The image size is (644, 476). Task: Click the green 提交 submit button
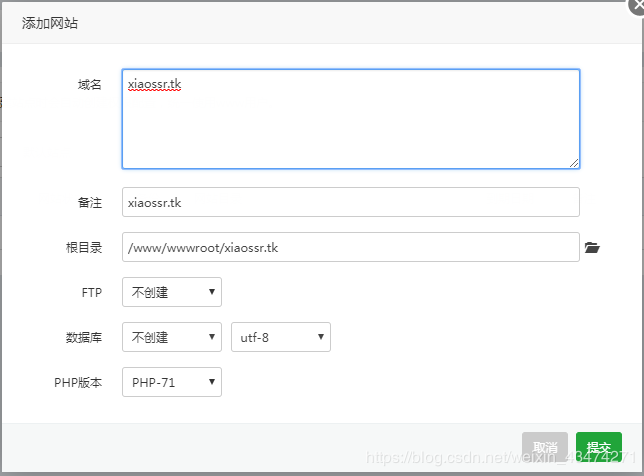(x=598, y=447)
